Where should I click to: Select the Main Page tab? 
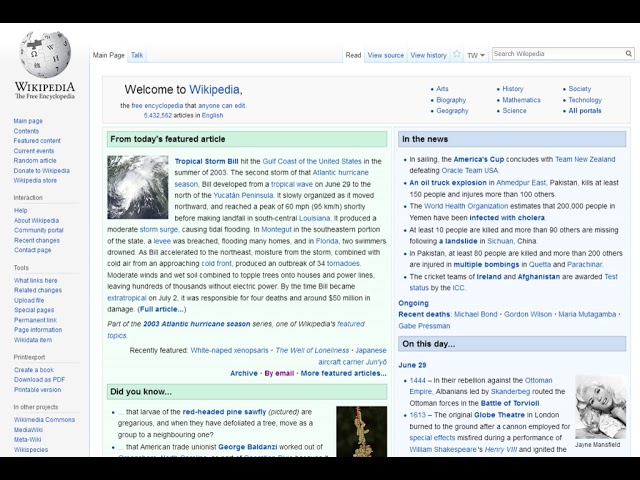tap(109, 55)
